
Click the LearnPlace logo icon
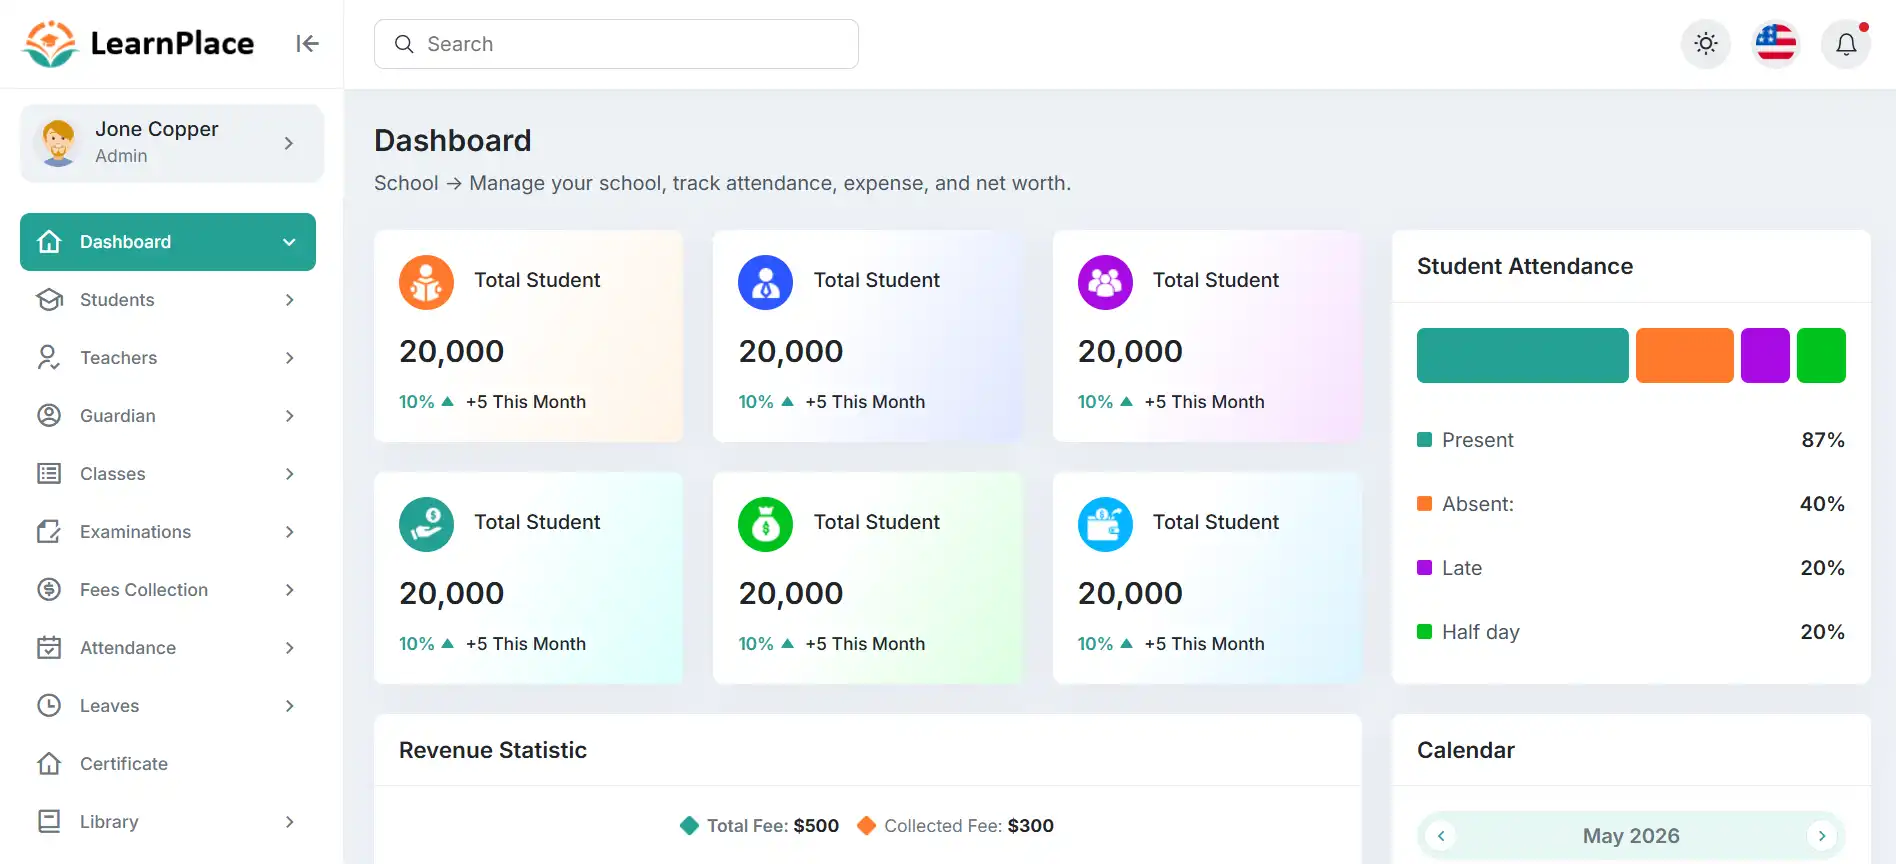click(50, 44)
